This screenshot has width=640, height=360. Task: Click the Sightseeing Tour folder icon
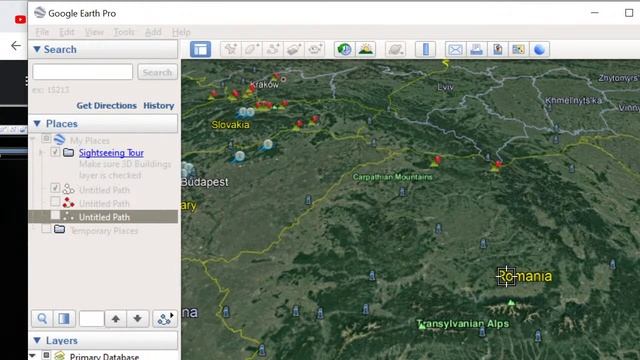click(x=69, y=153)
